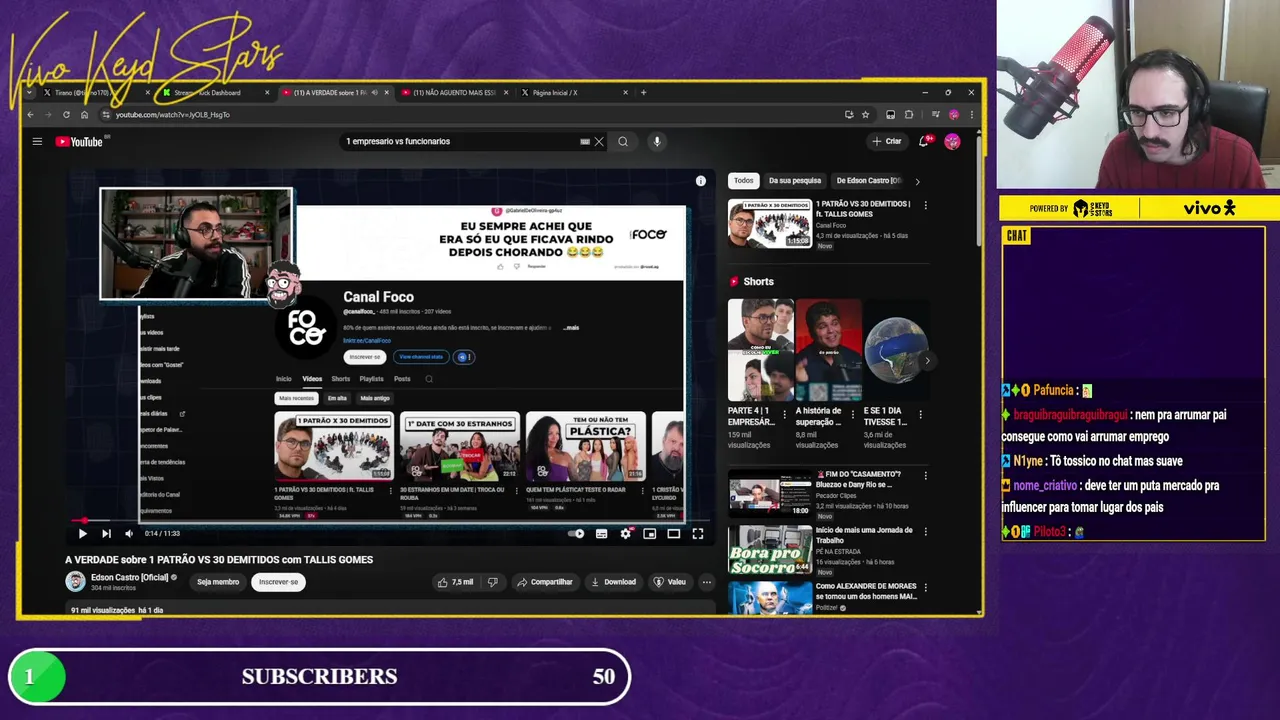Viewport: 1280px width, 720px height.
Task: Open options for 'Início de mais uma Jornada' video
Action: [925, 531]
